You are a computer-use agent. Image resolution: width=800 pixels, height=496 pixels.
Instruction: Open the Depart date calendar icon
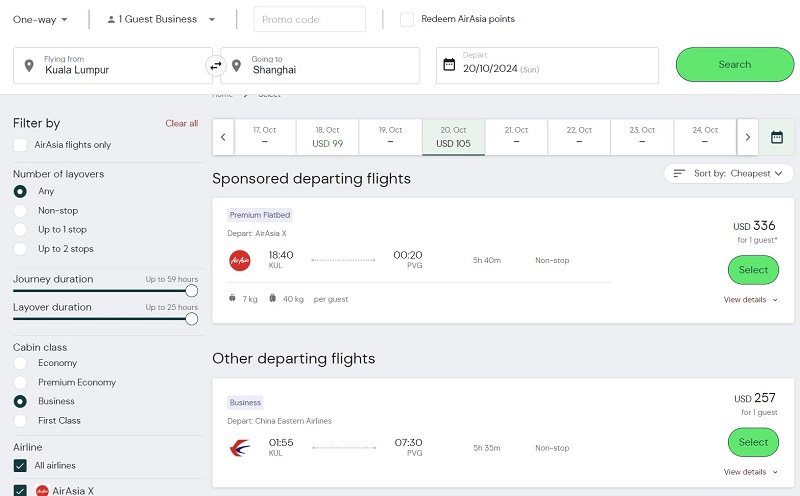click(449, 65)
